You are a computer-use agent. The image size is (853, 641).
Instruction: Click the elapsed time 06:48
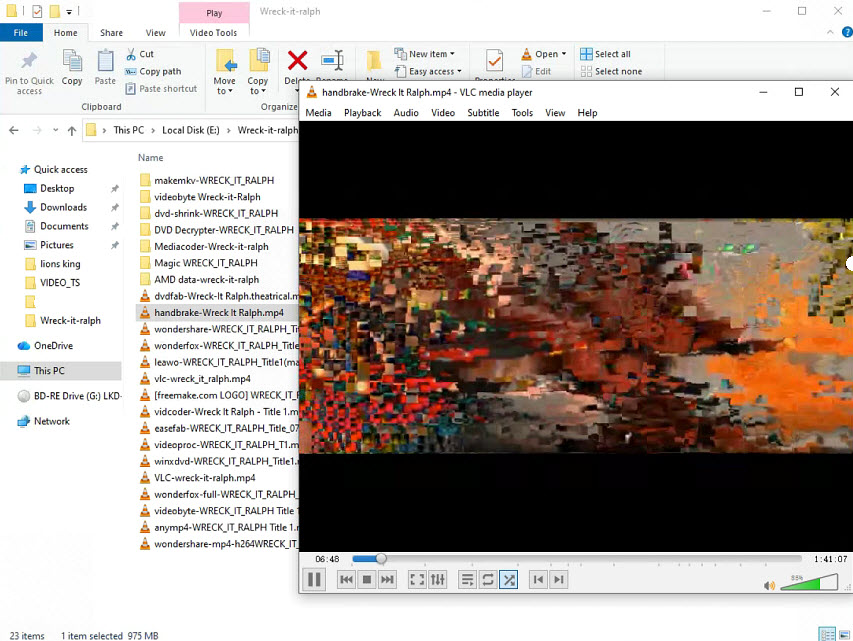(327, 559)
